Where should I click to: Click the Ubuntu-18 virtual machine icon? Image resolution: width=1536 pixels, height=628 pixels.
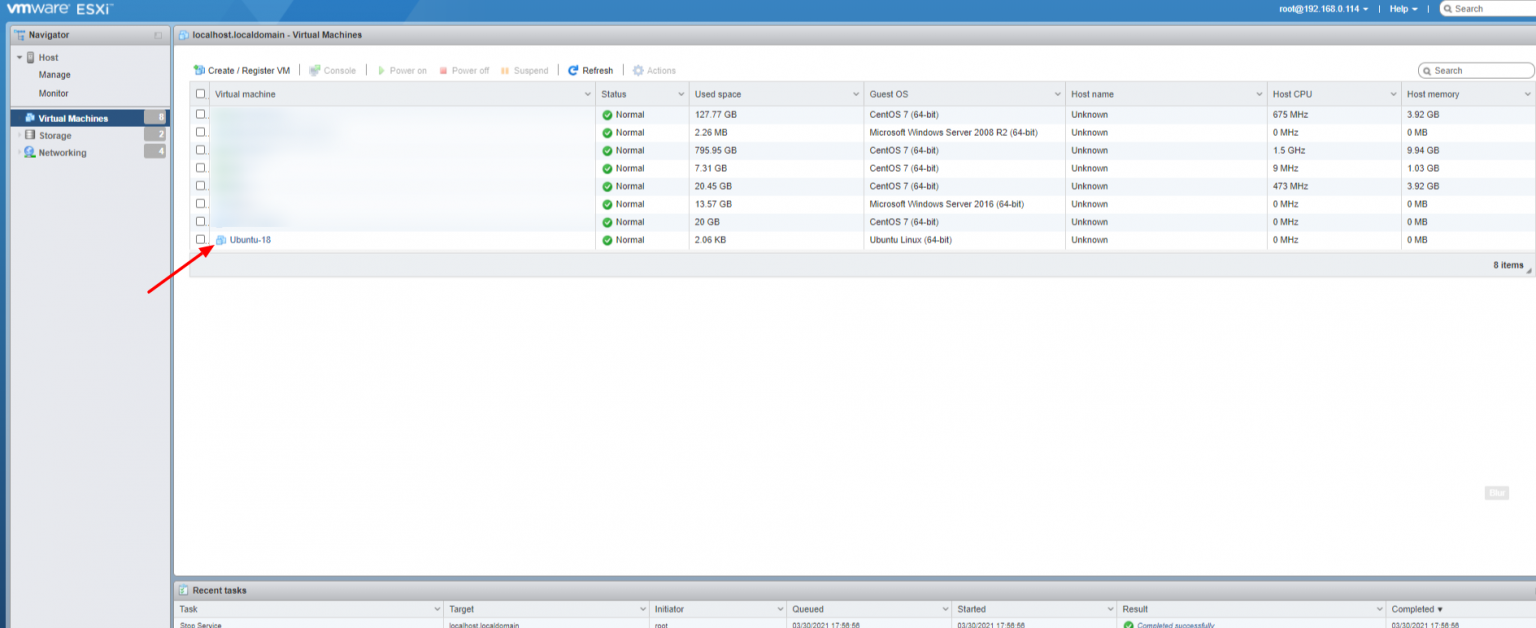pyautogui.click(x=221, y=240)
